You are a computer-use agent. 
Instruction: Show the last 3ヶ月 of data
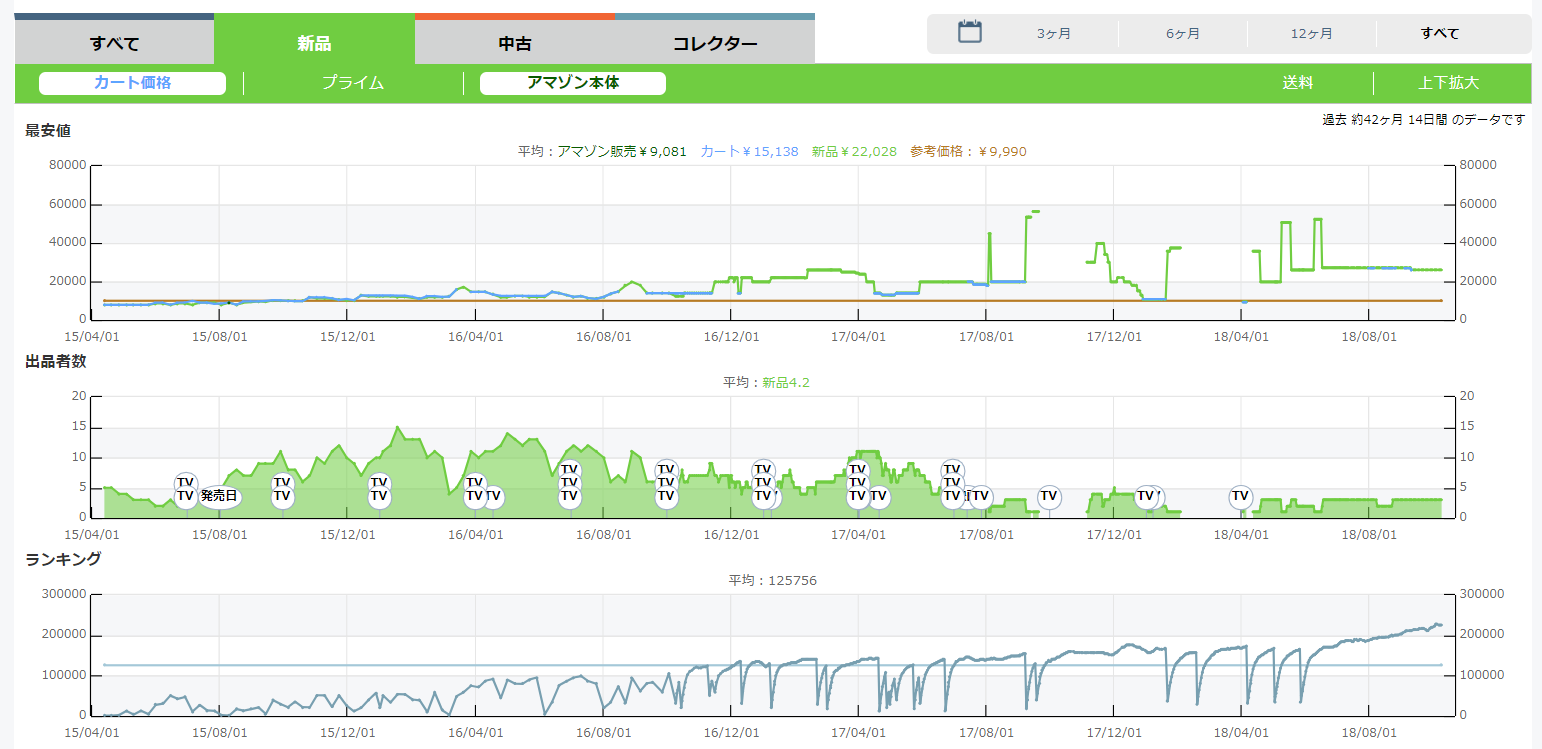[1053, 34]
